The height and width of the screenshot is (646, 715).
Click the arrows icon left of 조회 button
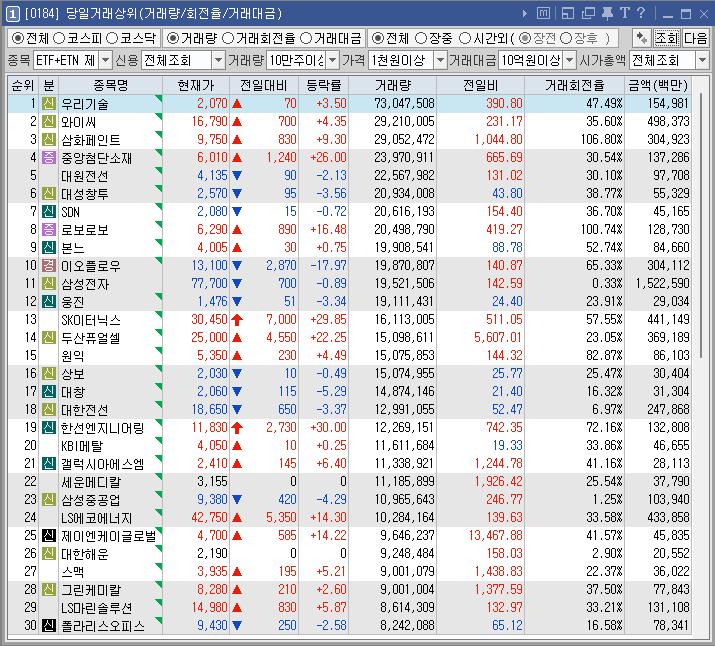click(642, 38)
